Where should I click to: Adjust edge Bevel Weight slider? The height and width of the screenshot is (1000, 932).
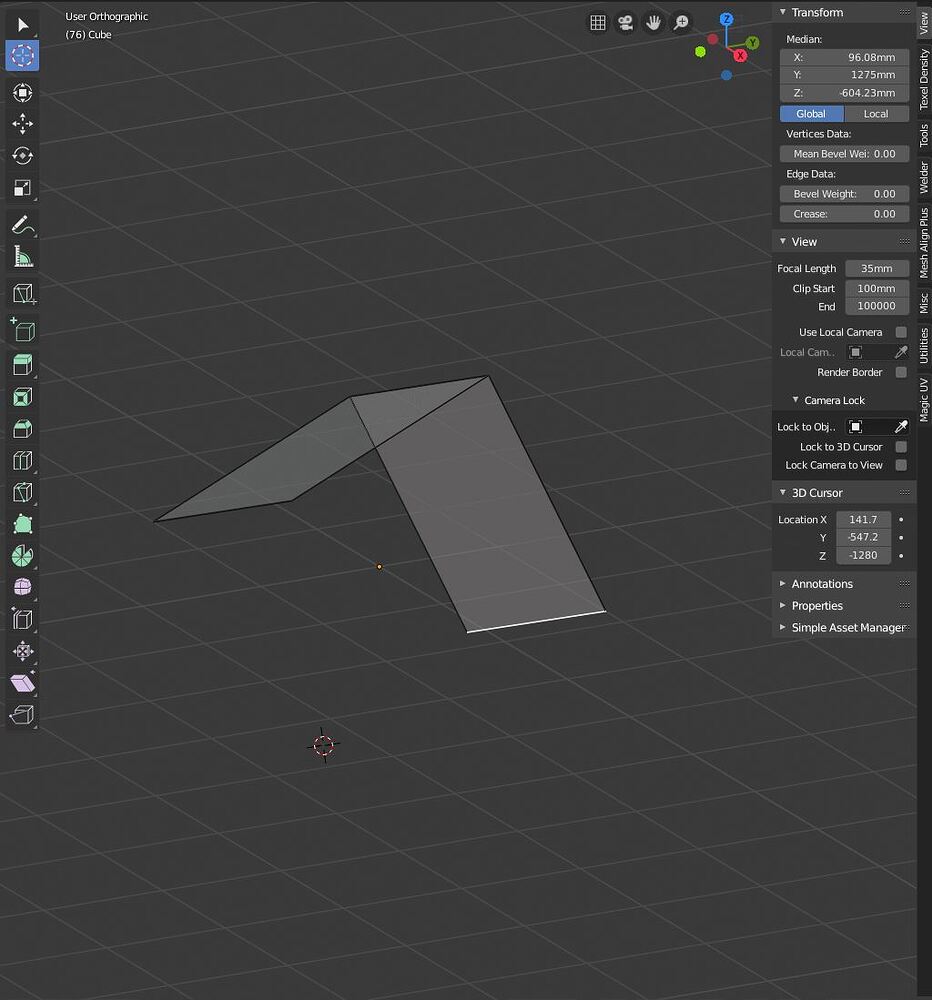(844, 194)
